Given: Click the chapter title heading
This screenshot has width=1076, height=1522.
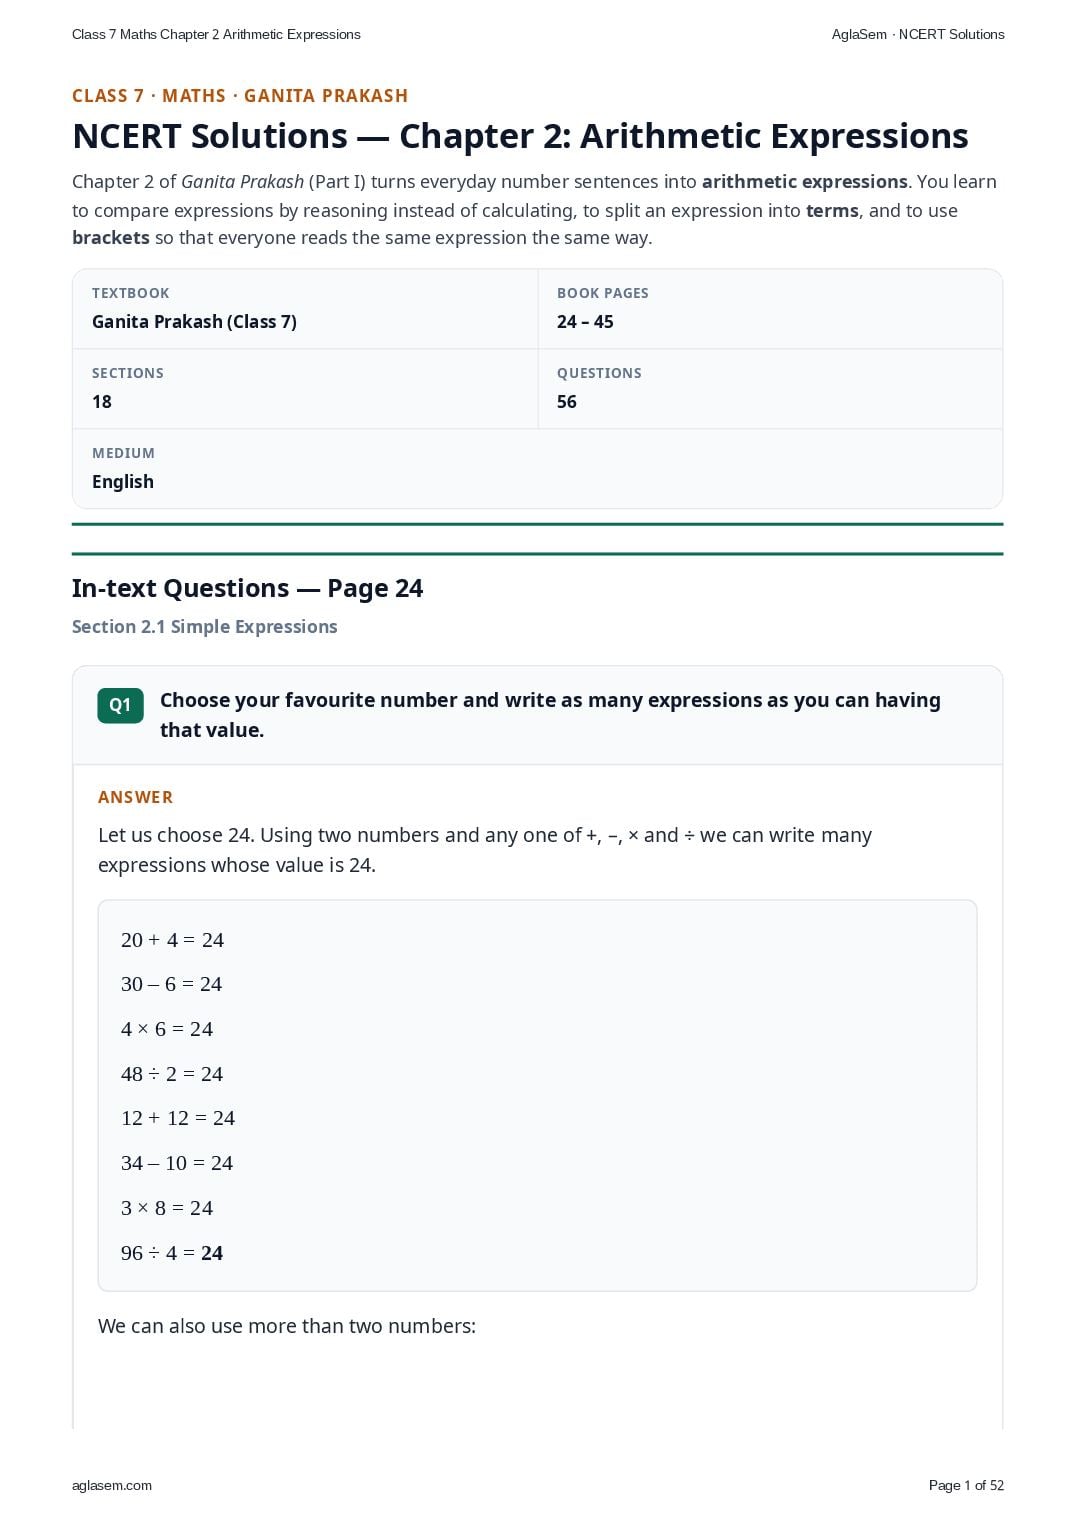Looking at the screenshot, I should tap(520, 136).
